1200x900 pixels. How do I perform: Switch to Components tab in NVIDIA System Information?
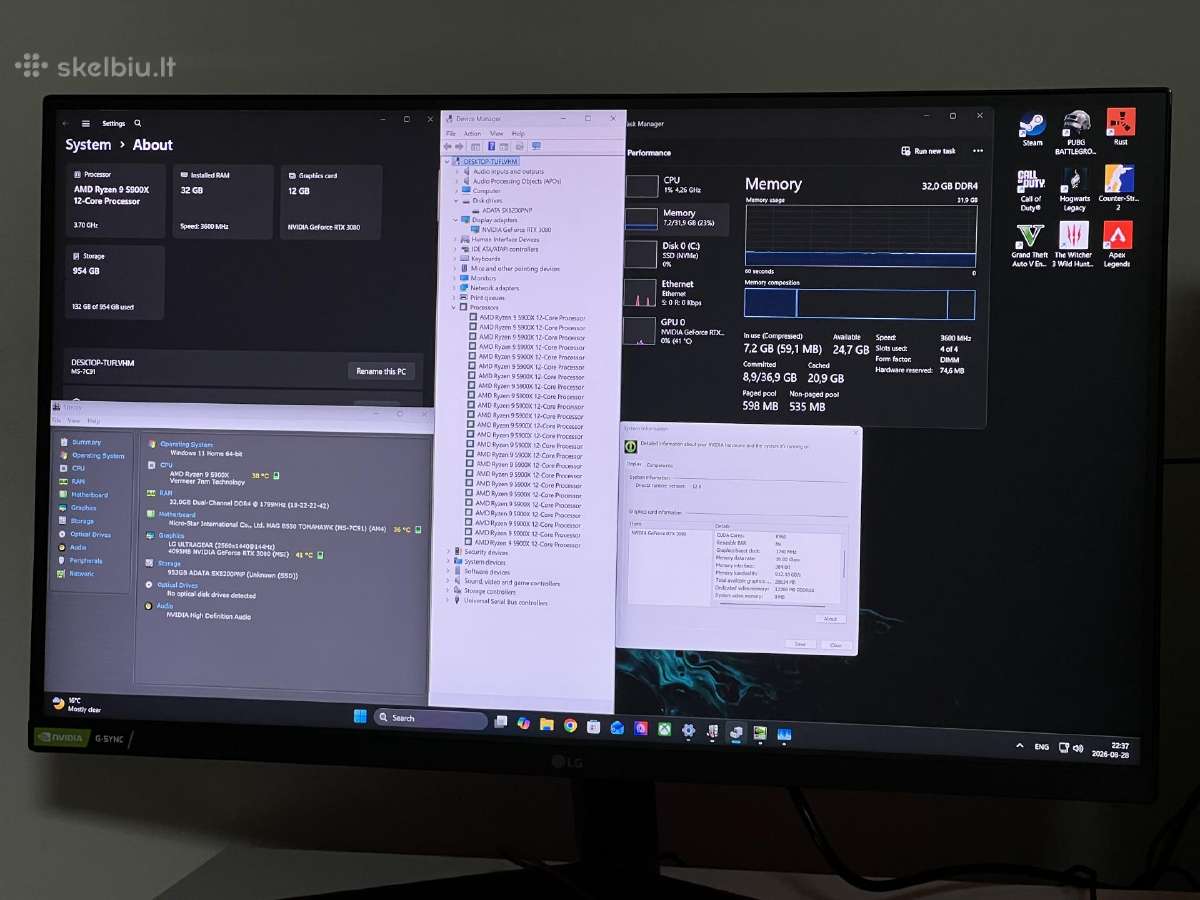(x=660, y=464)
